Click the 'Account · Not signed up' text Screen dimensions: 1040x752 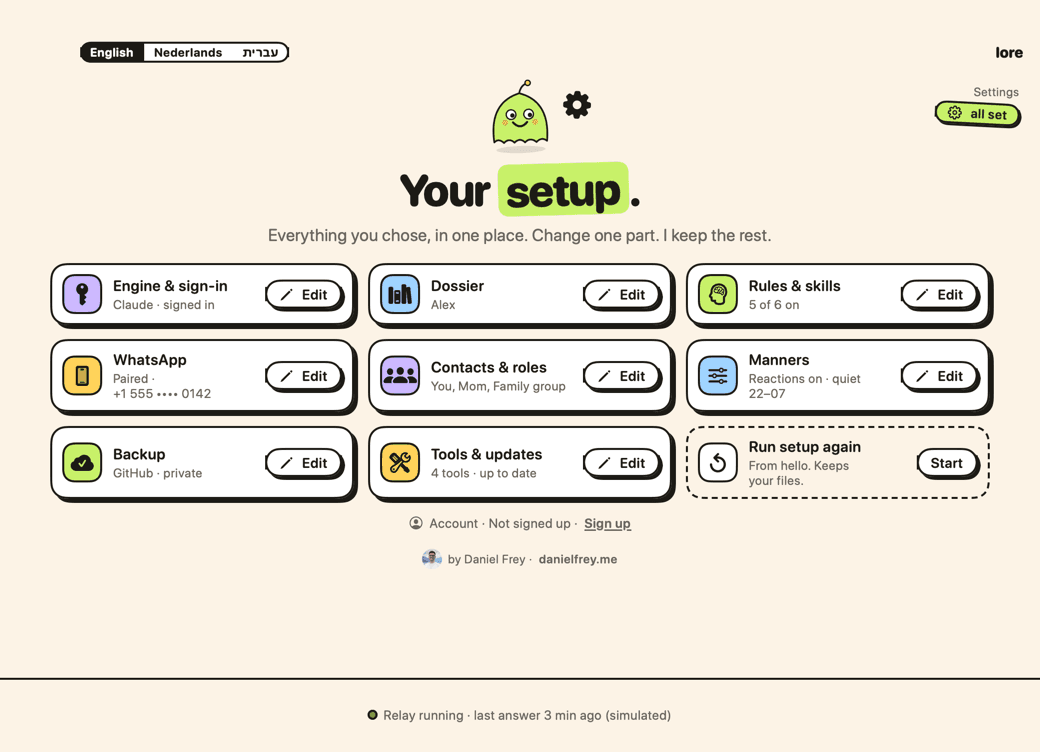tap(499, 523)
